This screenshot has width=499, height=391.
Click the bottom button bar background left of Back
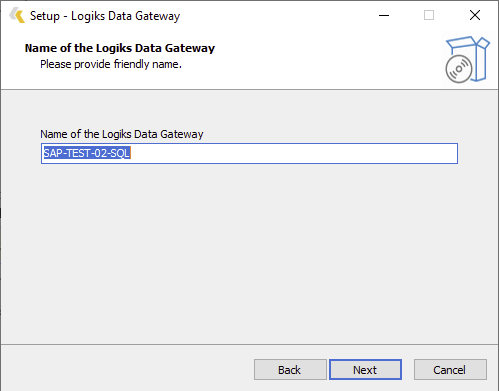[127, 369]
